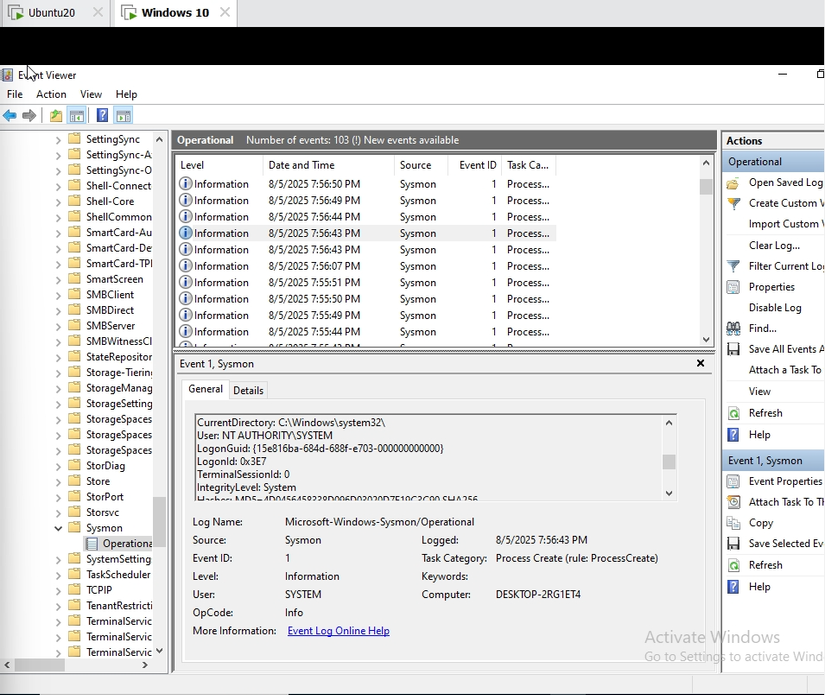This screenshot has height=695, width=825.
Task: Click the Refresh icon under Event 1, Sysmon
Action: (733, 566)
